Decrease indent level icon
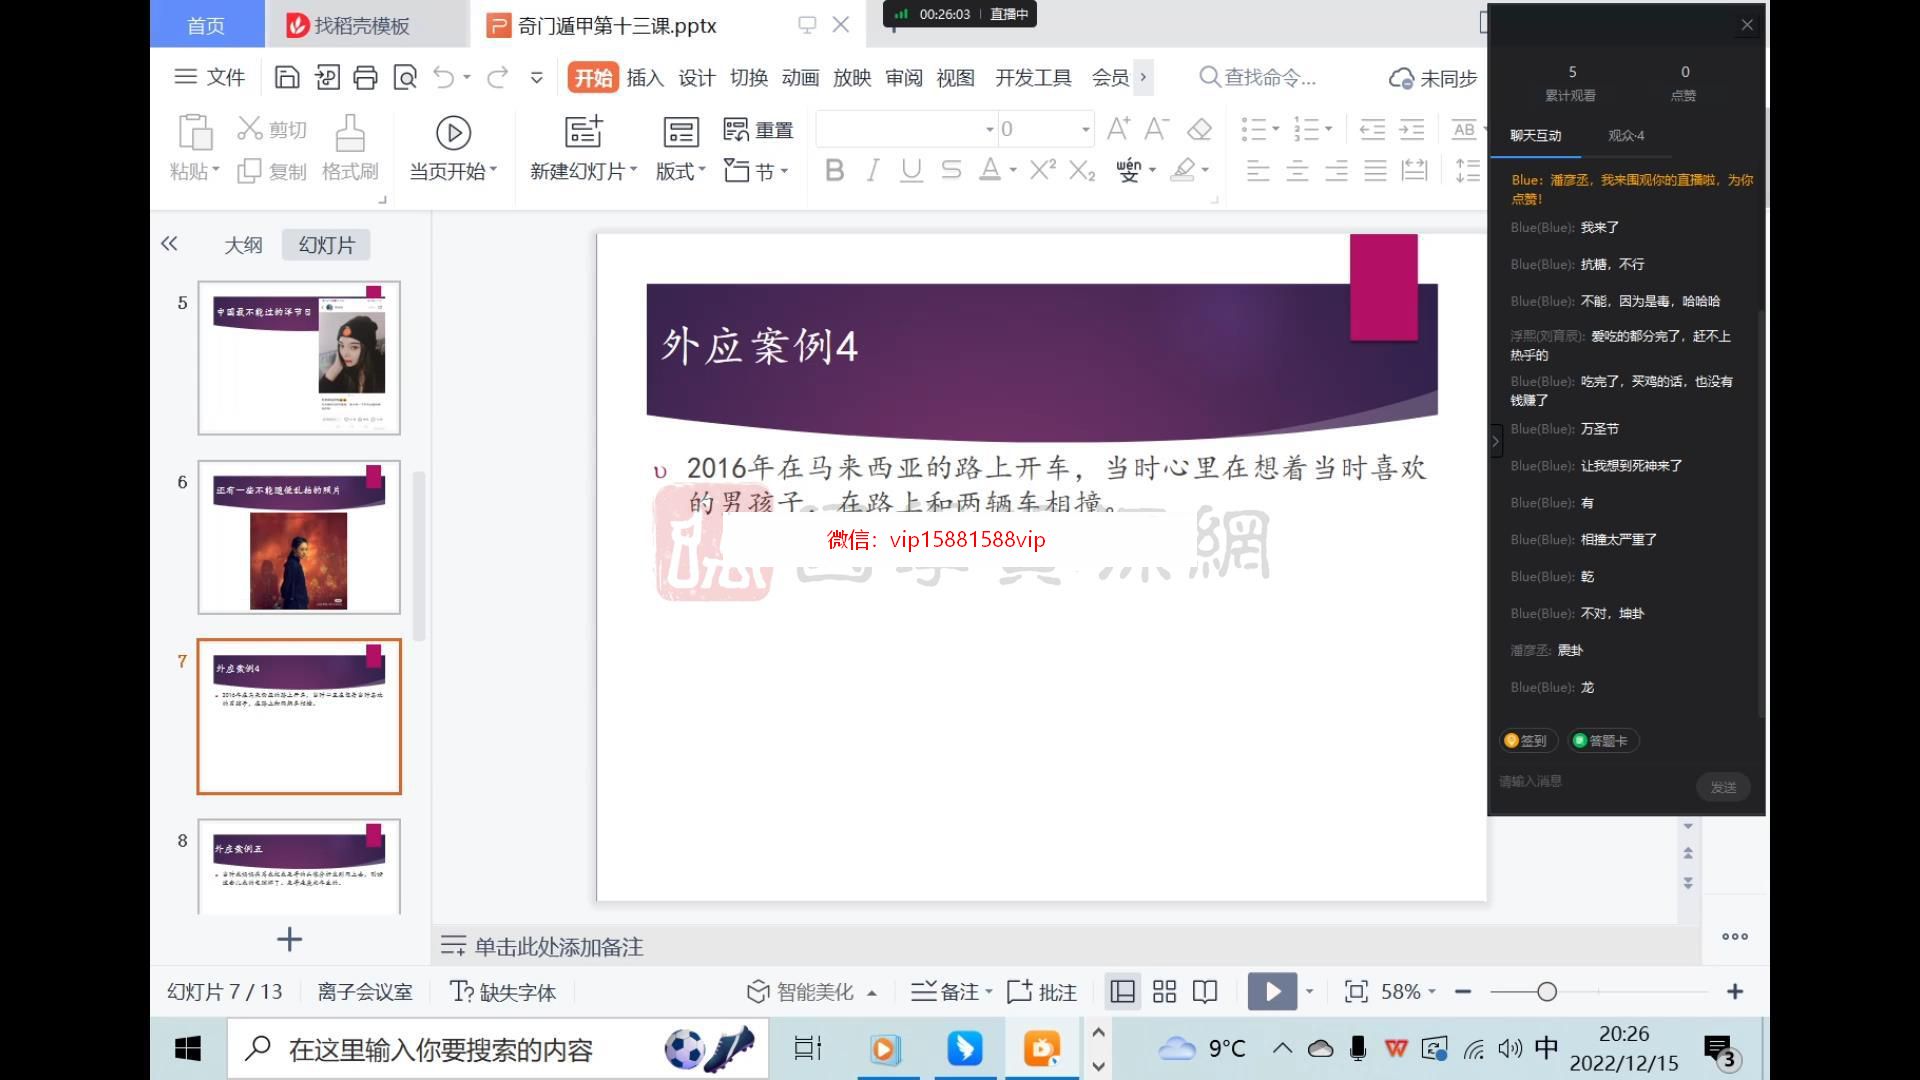Image resolution: width=1920 pixels, height=1080 pixels. tap(1372, 129)
